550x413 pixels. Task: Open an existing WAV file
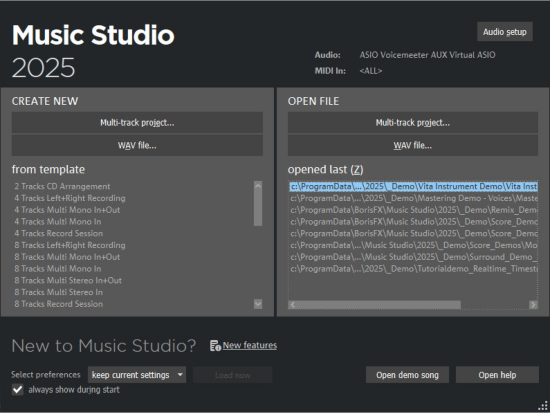pyautogui.click(x=413, y=145)
